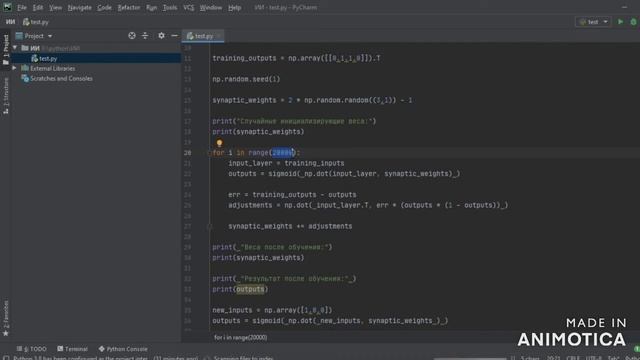The width and height of the screenshot is (640, 360).
Task: Open the File menu
Action: coord(22,7)
